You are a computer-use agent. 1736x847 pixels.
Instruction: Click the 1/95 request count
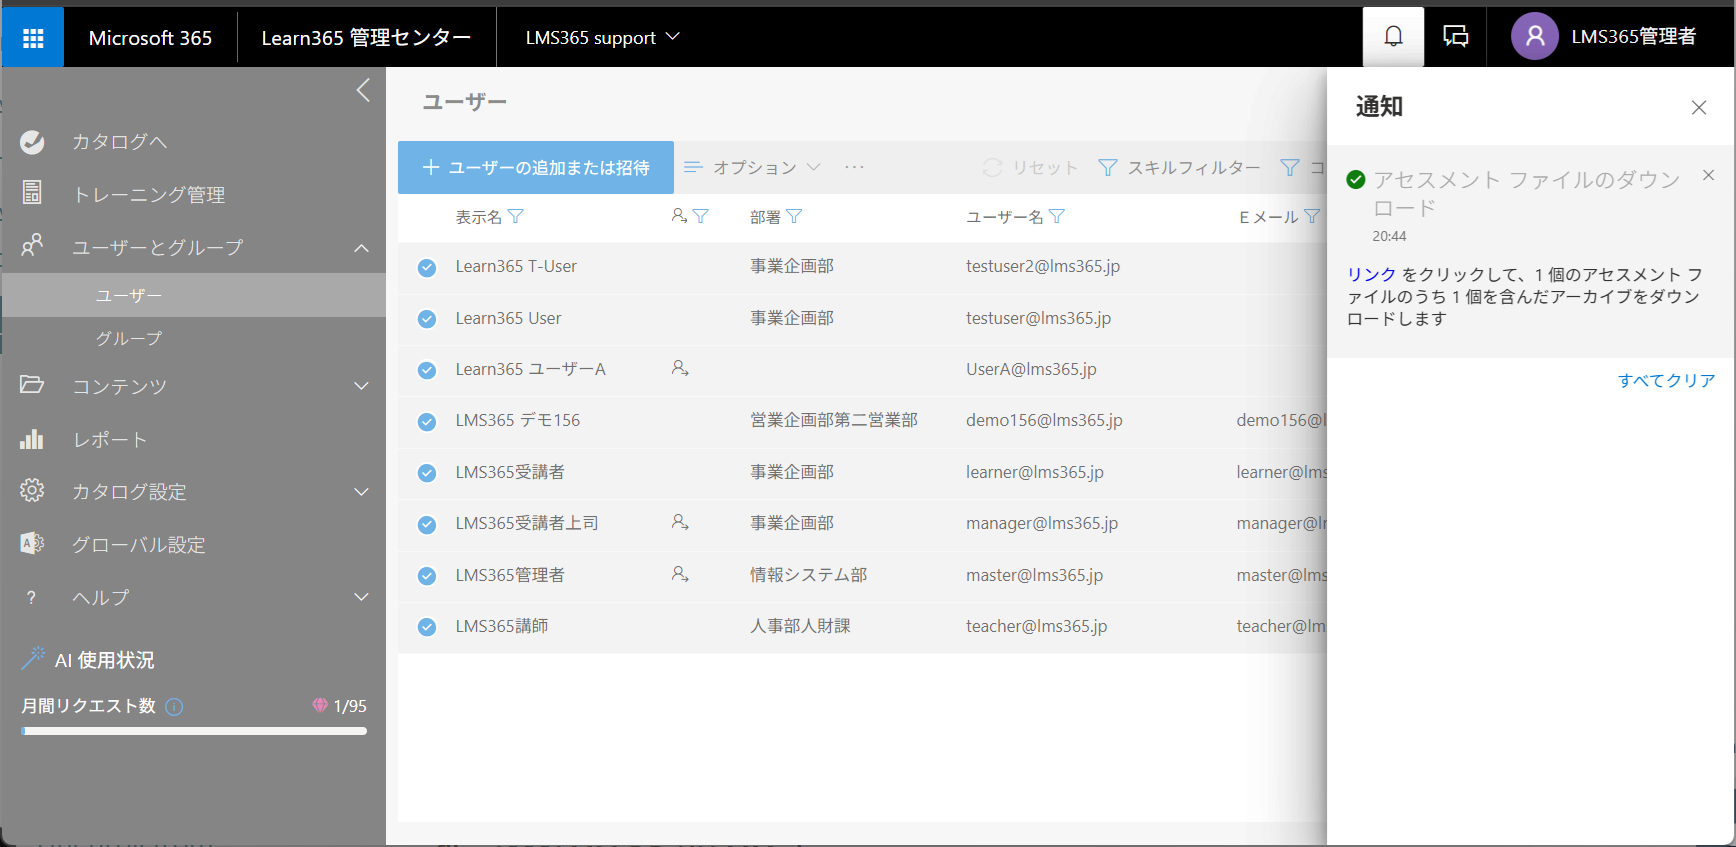350,706
